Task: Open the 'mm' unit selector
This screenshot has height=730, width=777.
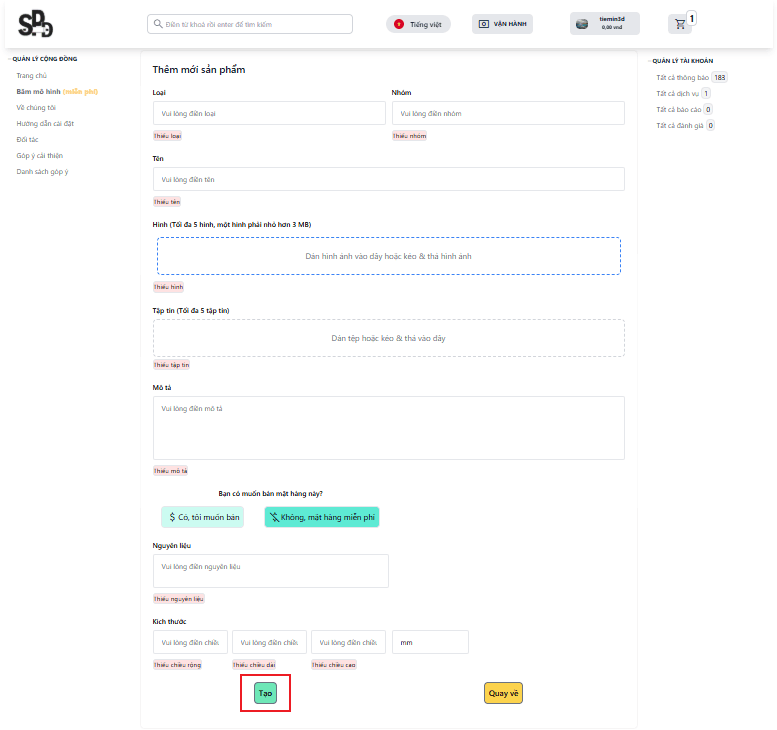Action: (430, 642)
